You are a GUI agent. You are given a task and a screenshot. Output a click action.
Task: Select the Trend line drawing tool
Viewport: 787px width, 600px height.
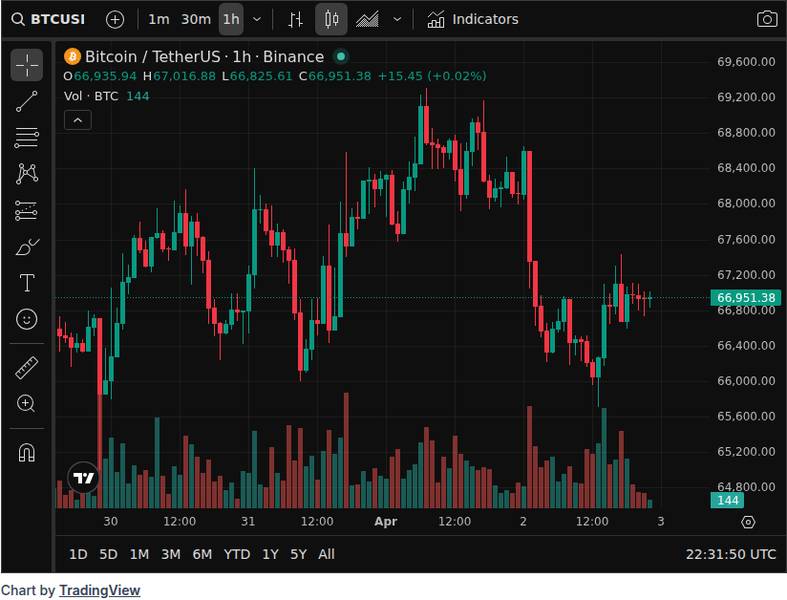point(27,101)
